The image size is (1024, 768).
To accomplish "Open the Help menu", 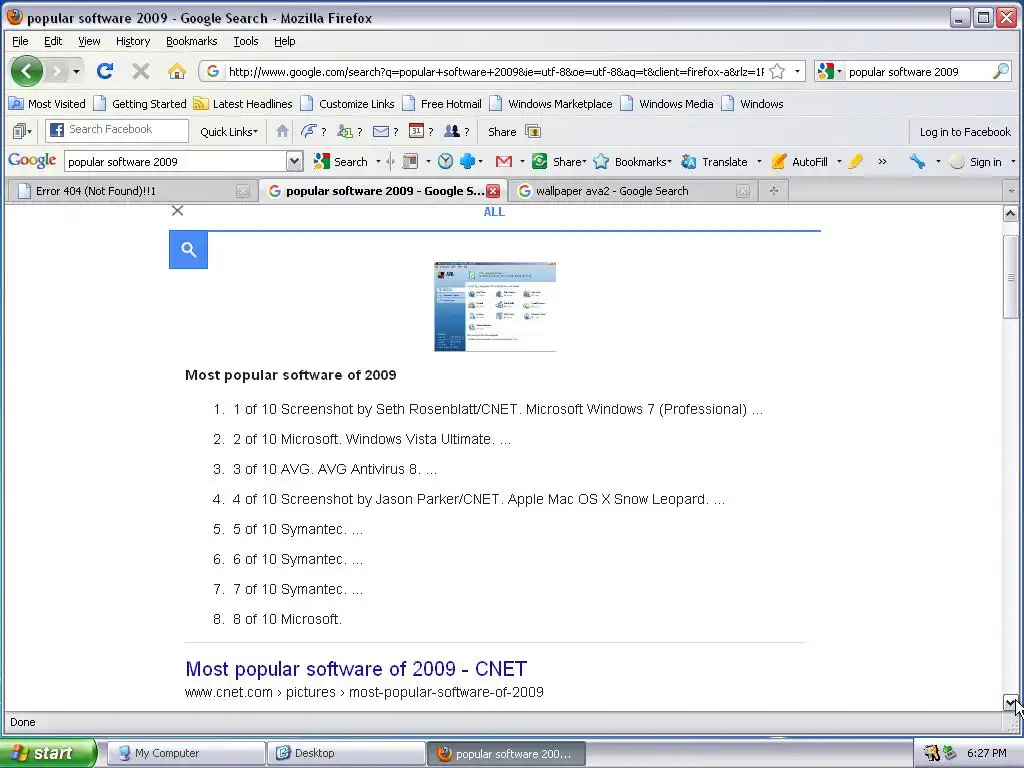I will click(x=284, y=41).
